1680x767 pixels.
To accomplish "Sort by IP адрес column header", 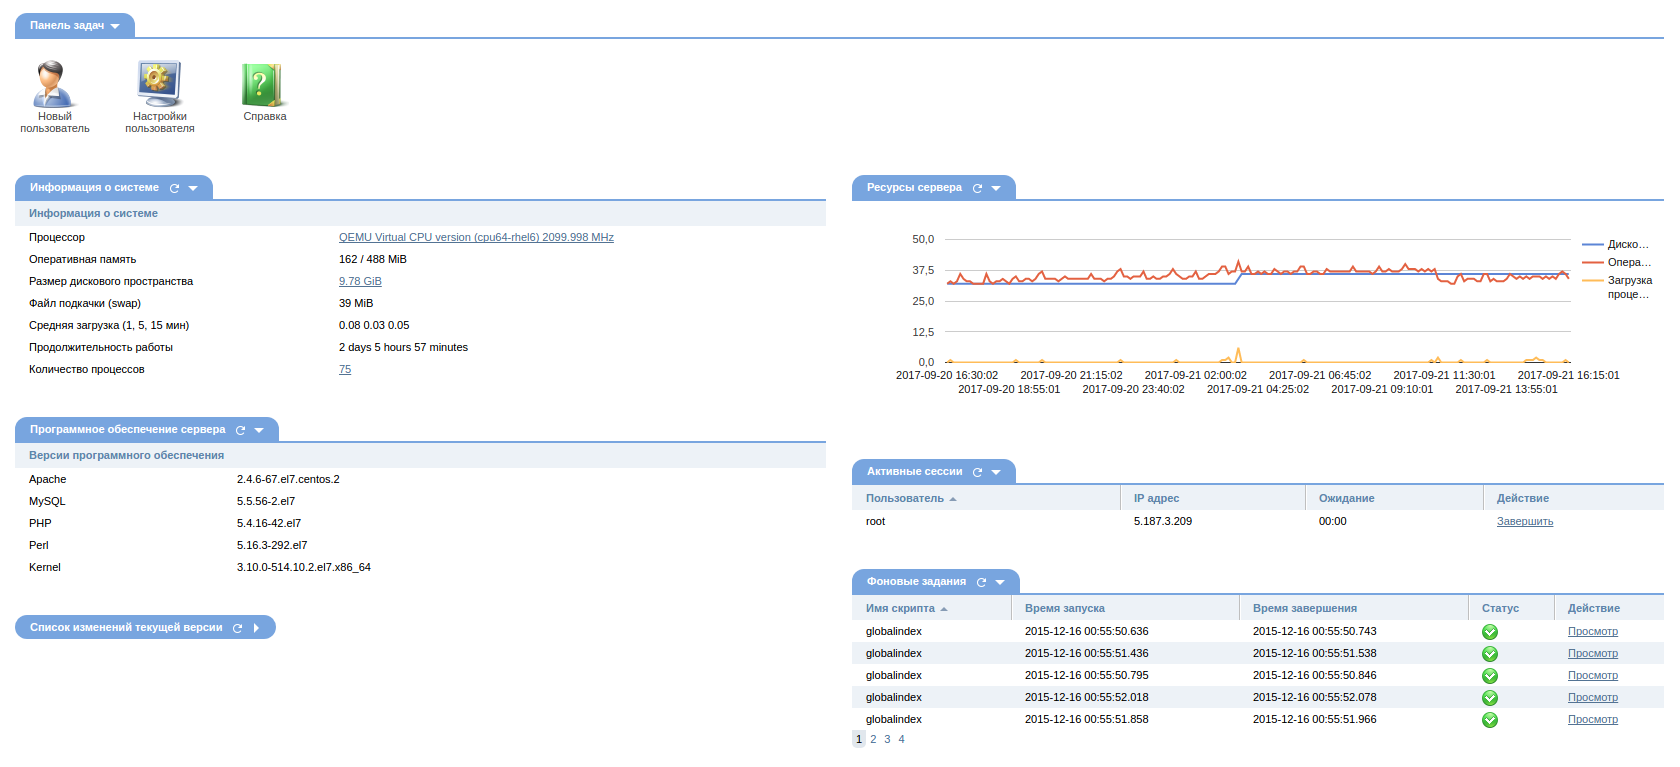I will tap(1156, 498).
